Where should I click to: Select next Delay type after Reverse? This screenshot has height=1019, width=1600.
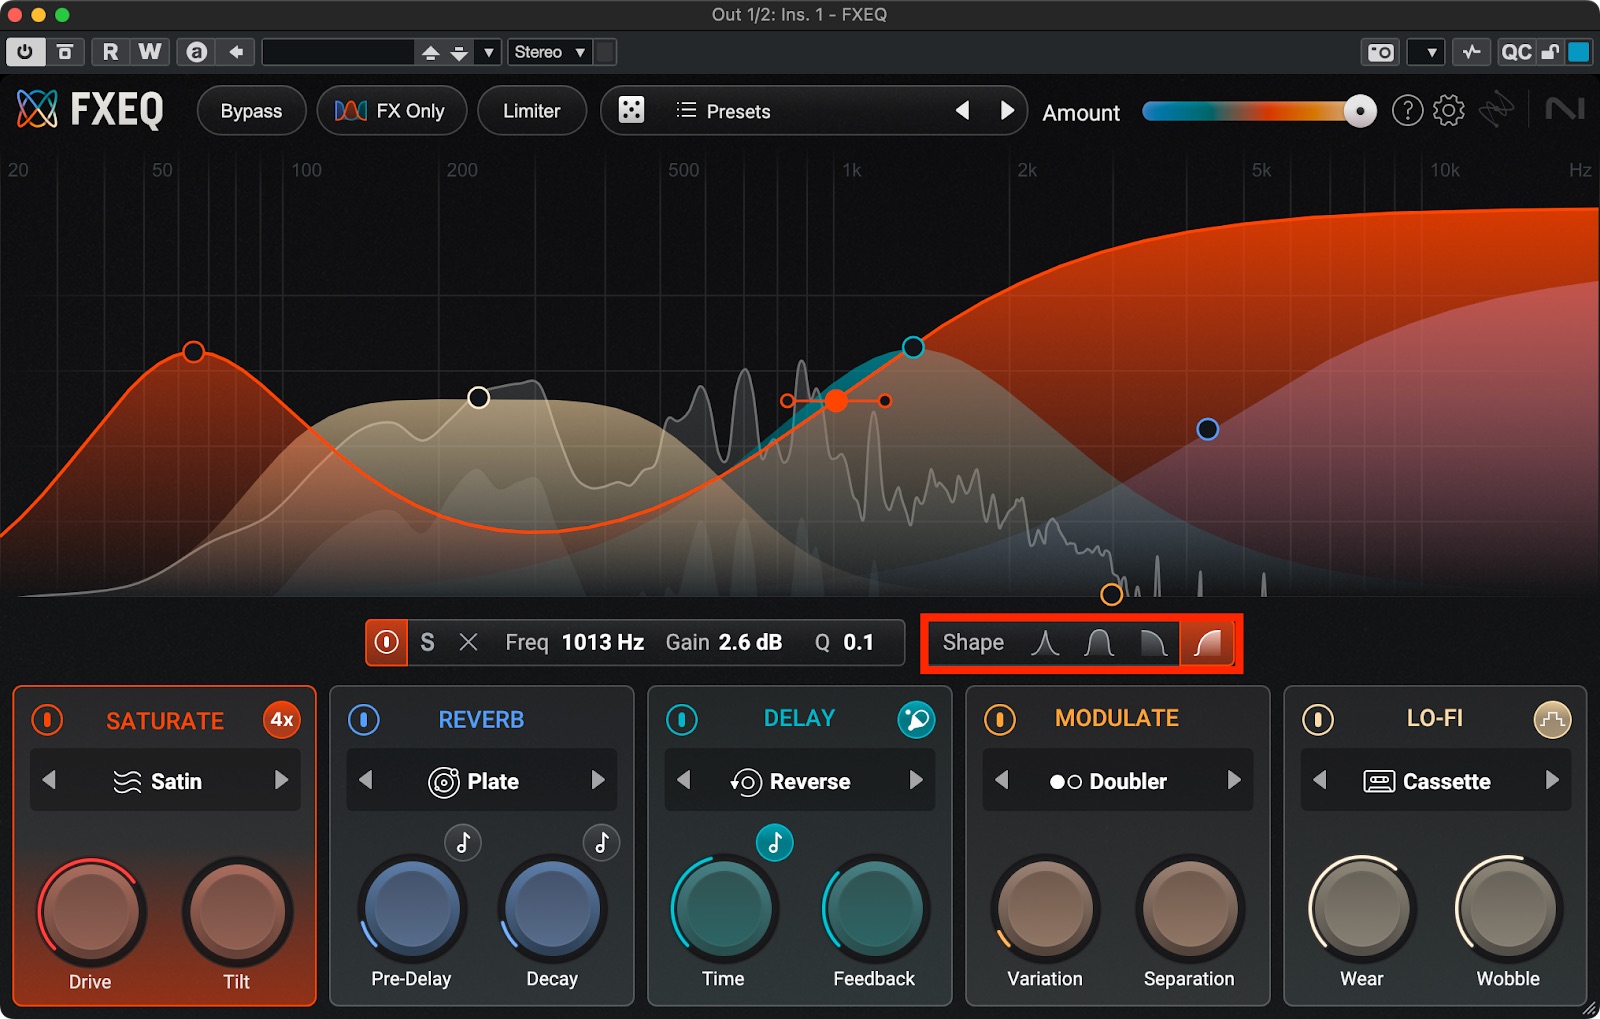916,780
